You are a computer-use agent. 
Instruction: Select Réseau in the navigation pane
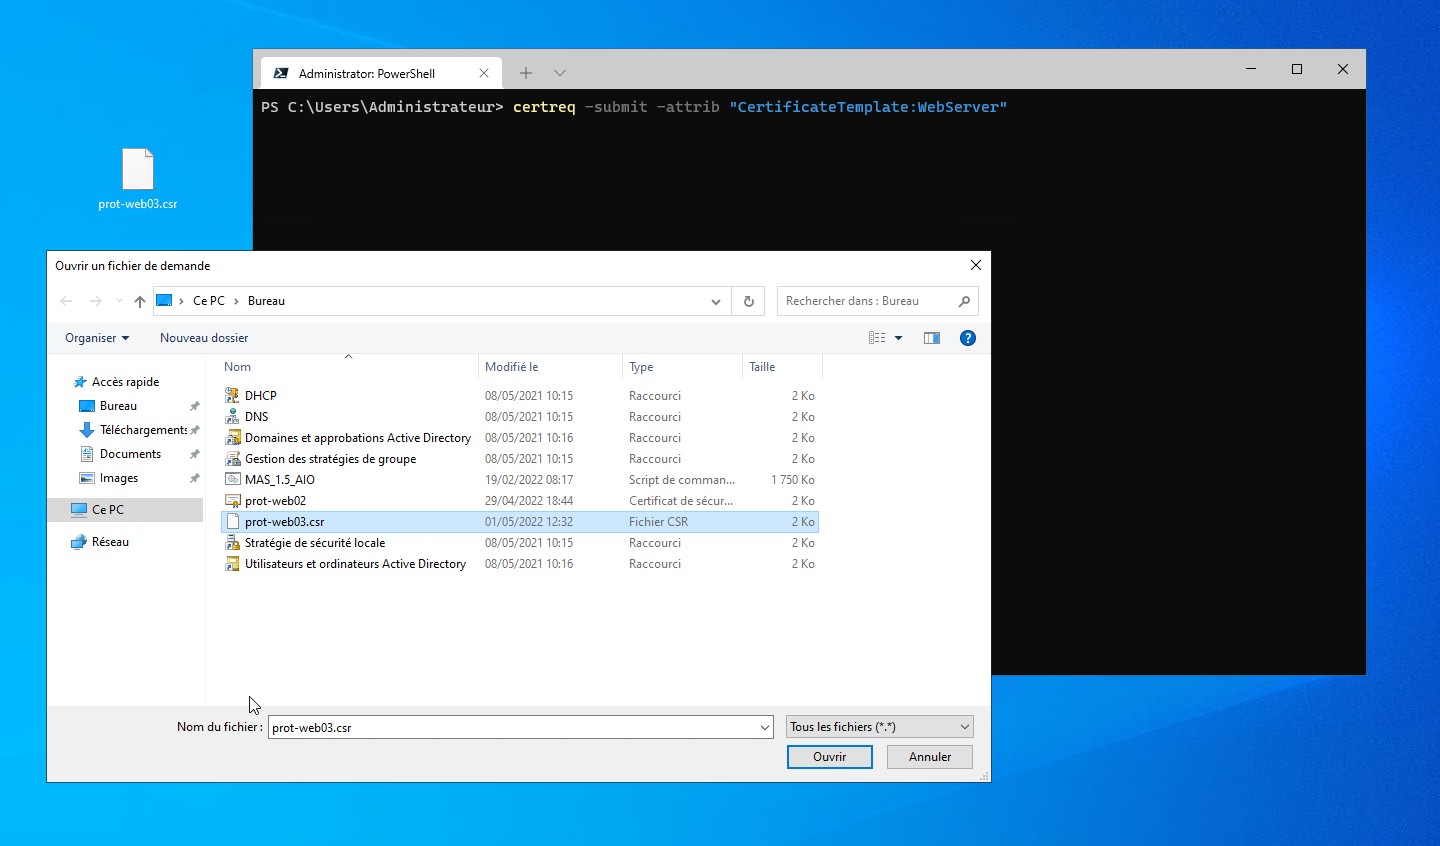coord(110,542)
